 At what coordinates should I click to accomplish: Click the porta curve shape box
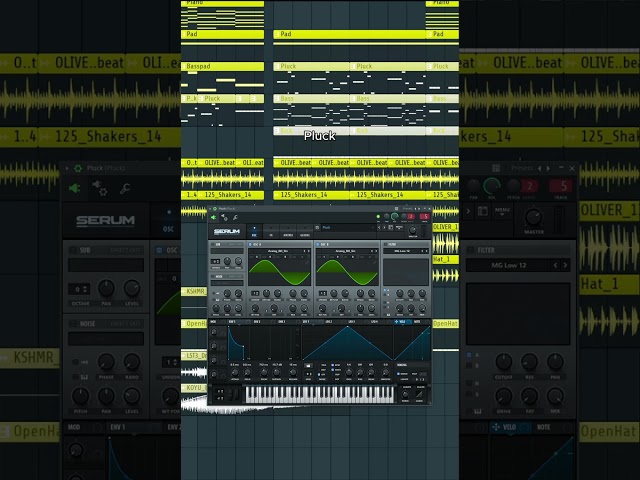pyautogui.click(x=419, y=394)
